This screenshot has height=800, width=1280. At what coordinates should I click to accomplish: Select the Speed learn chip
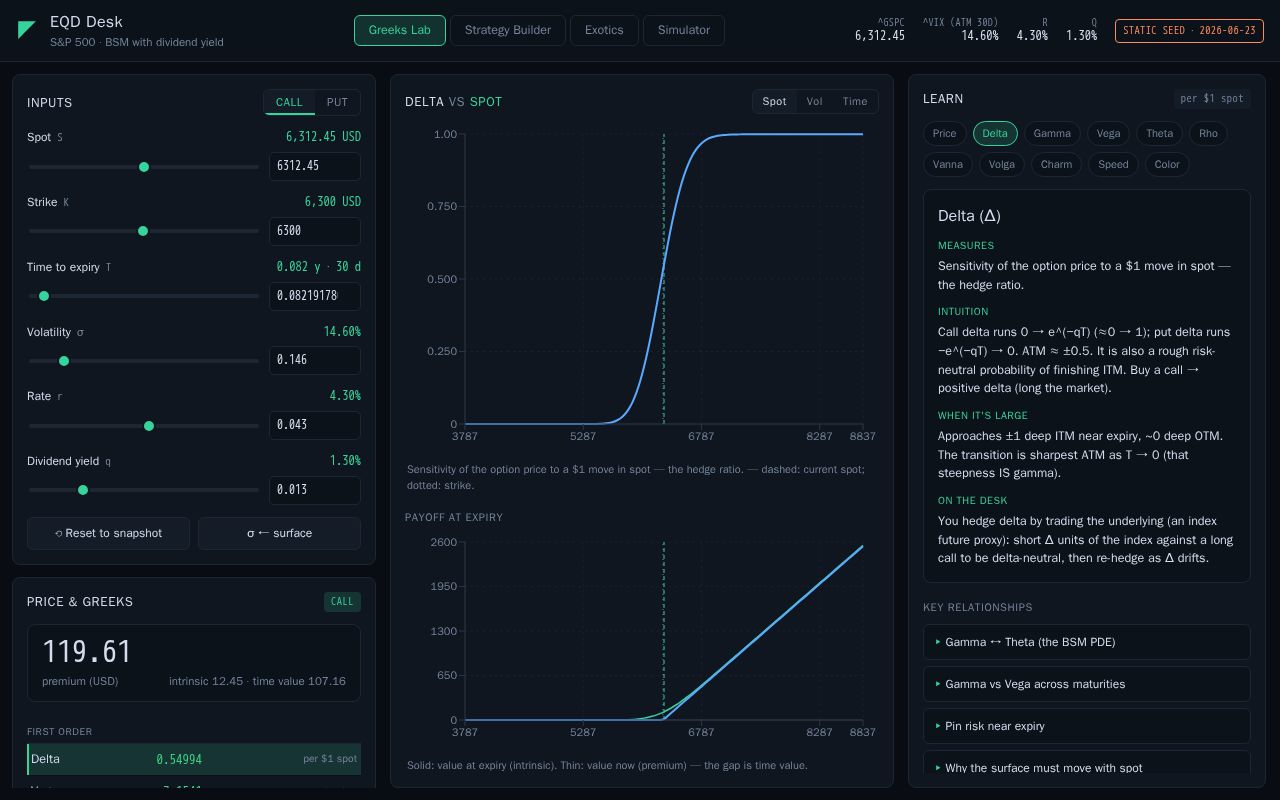point(1113,164)
